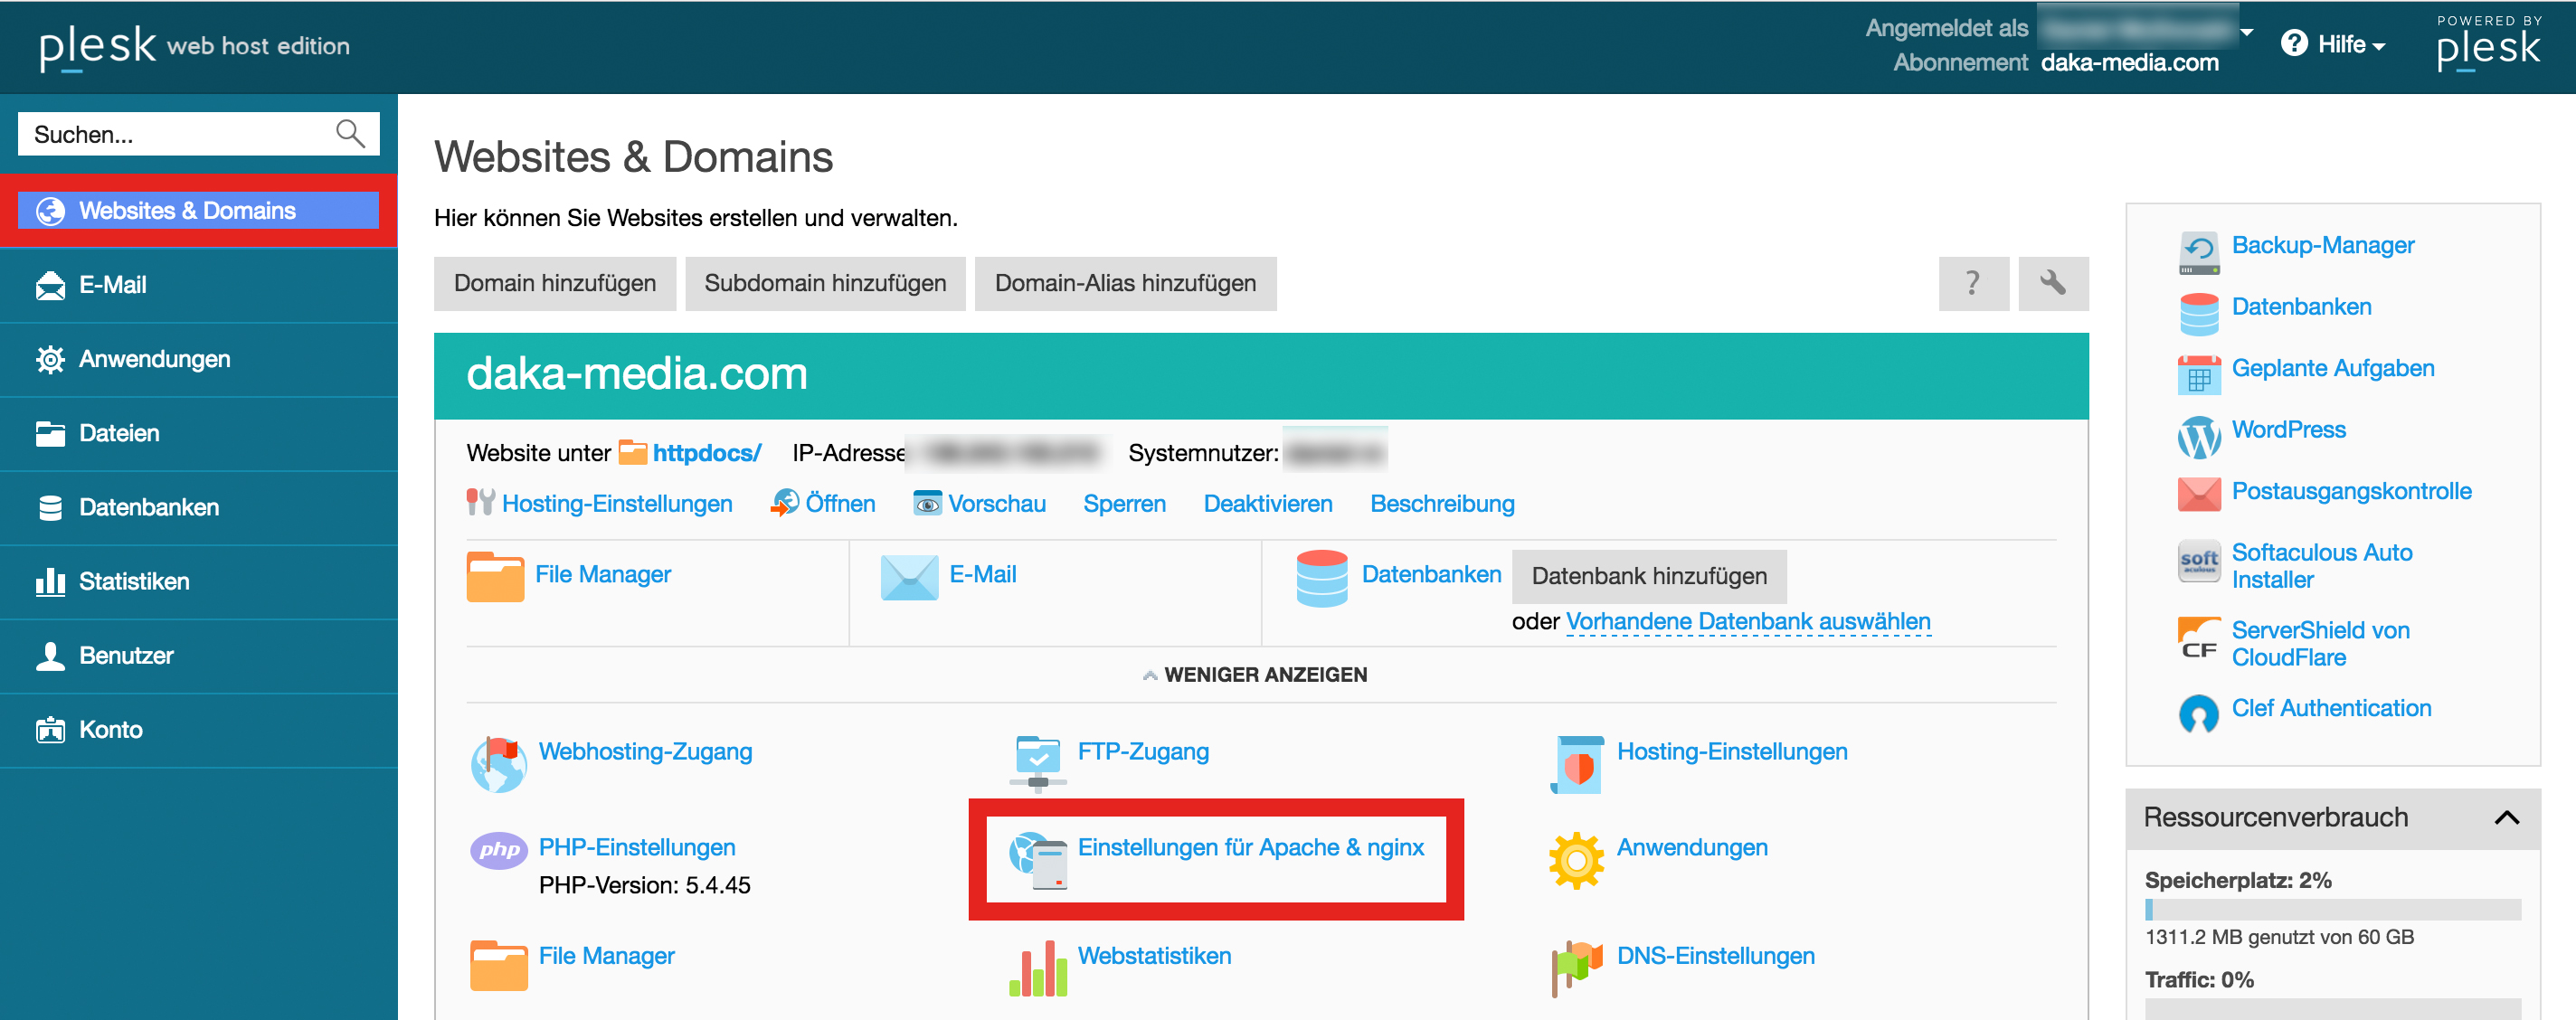Open the Backup-Manager icon
The height and width of the screenshot is (1020, 2576).
(2198, 252)
